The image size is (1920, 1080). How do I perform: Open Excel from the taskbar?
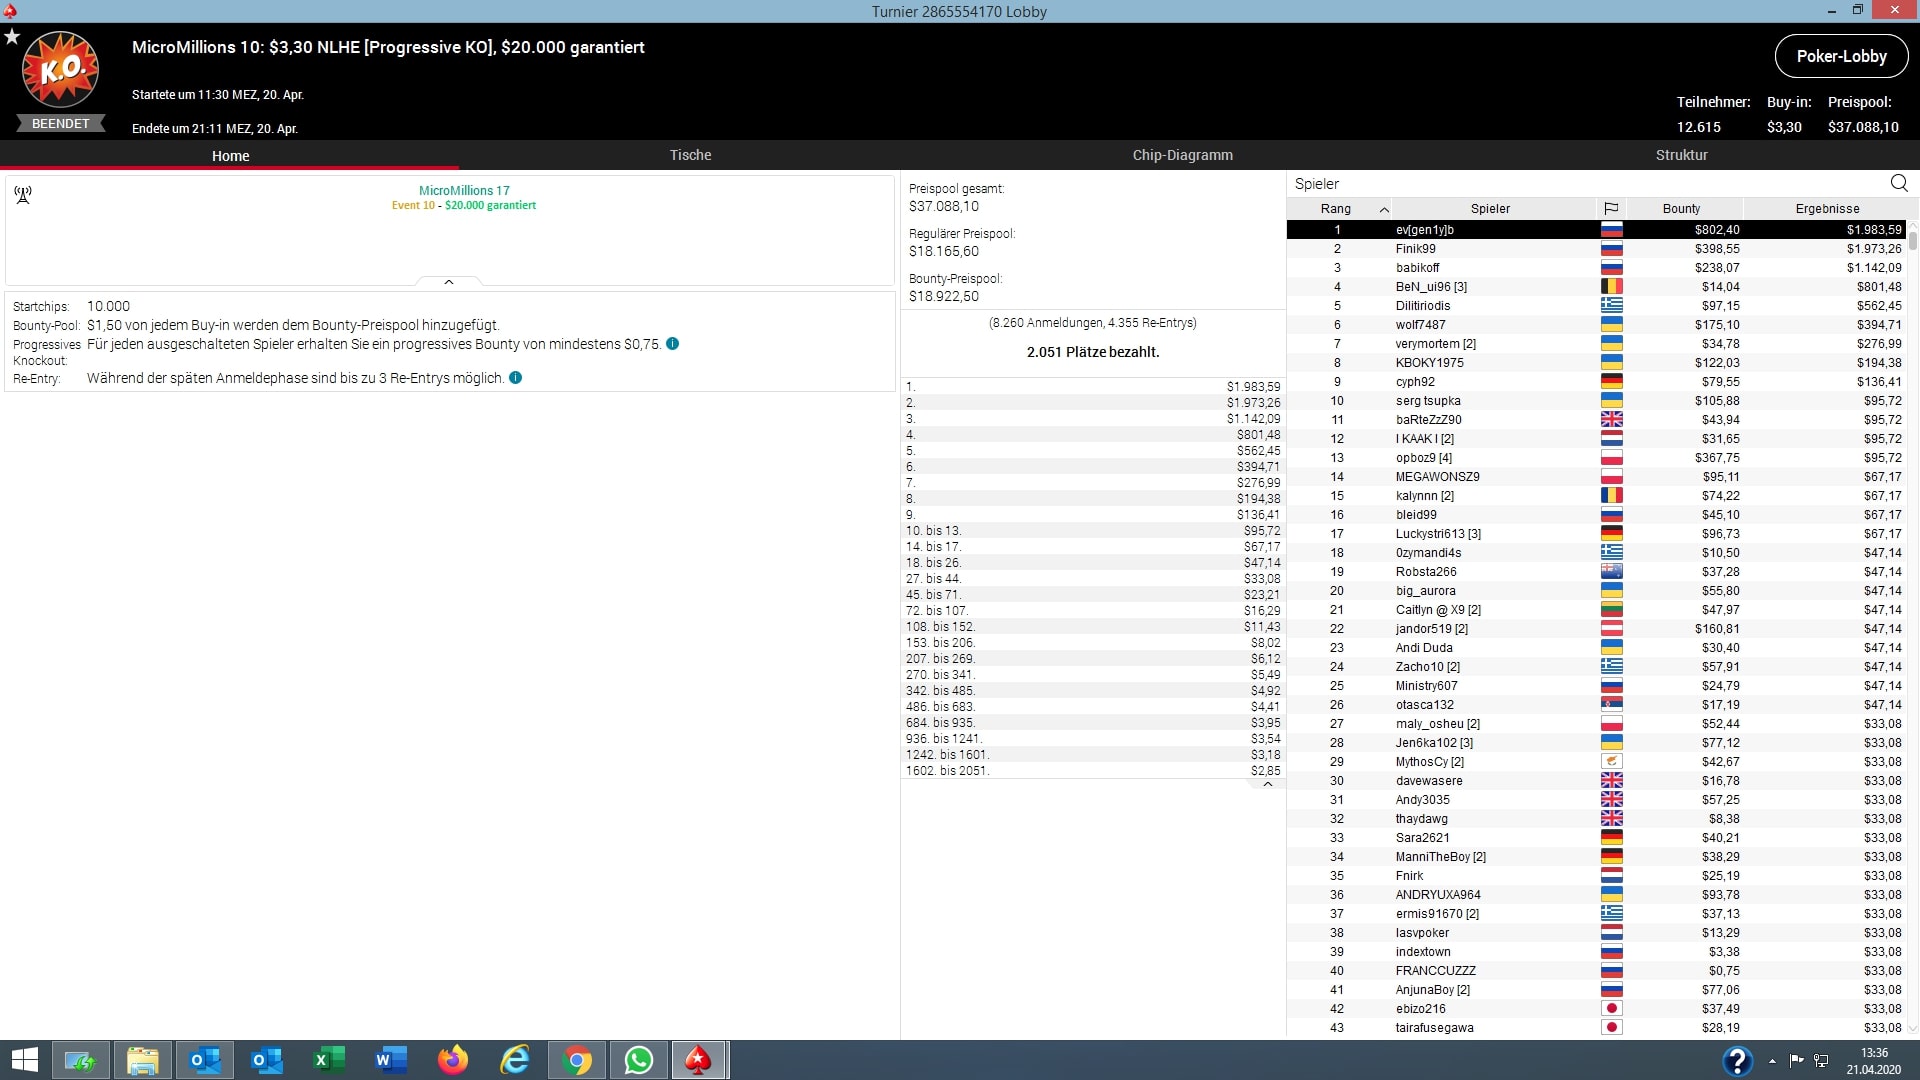pos(329,1060)
